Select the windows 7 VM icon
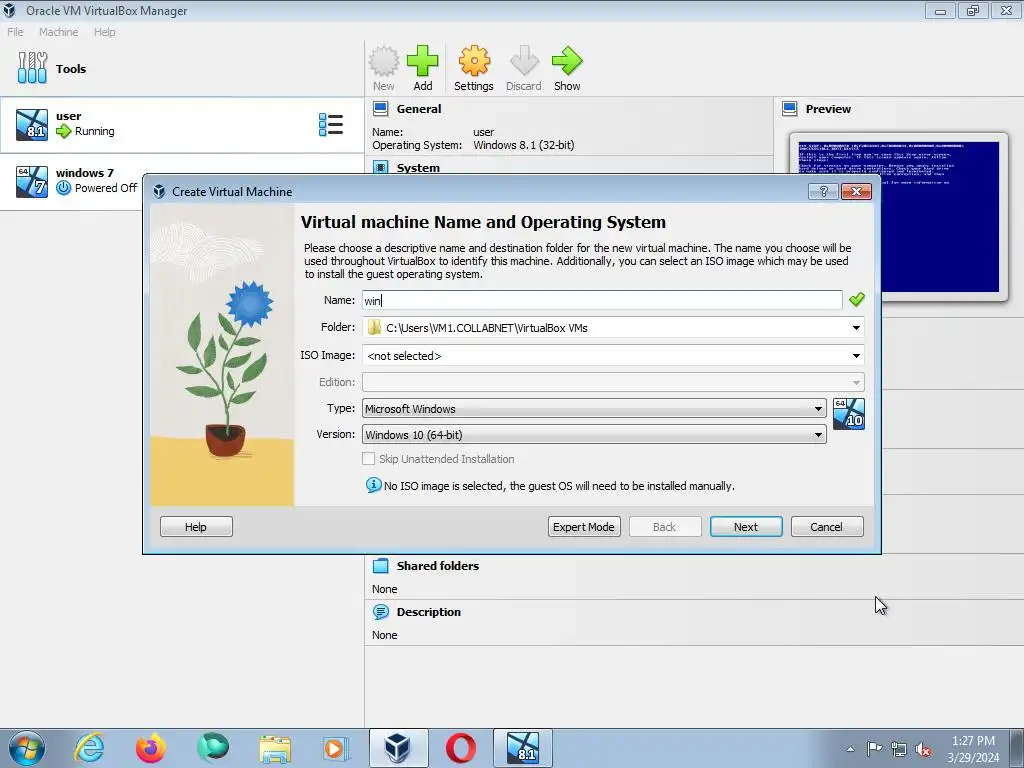The image size is (1024, 768). tap(32, 182)
